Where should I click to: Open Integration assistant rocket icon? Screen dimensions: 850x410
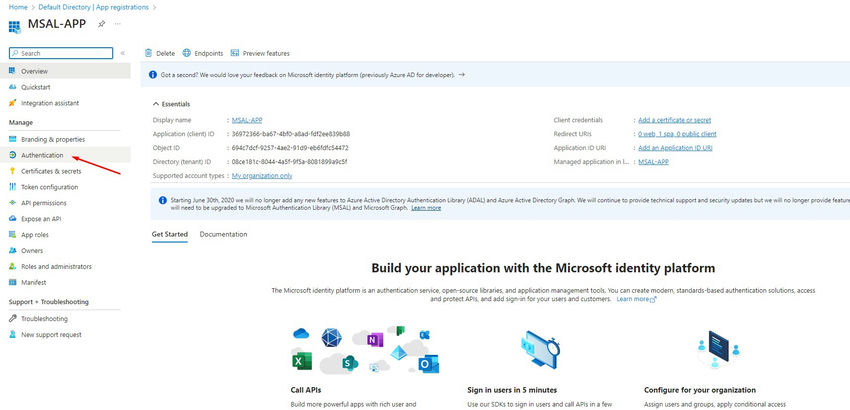click(12, 103)
